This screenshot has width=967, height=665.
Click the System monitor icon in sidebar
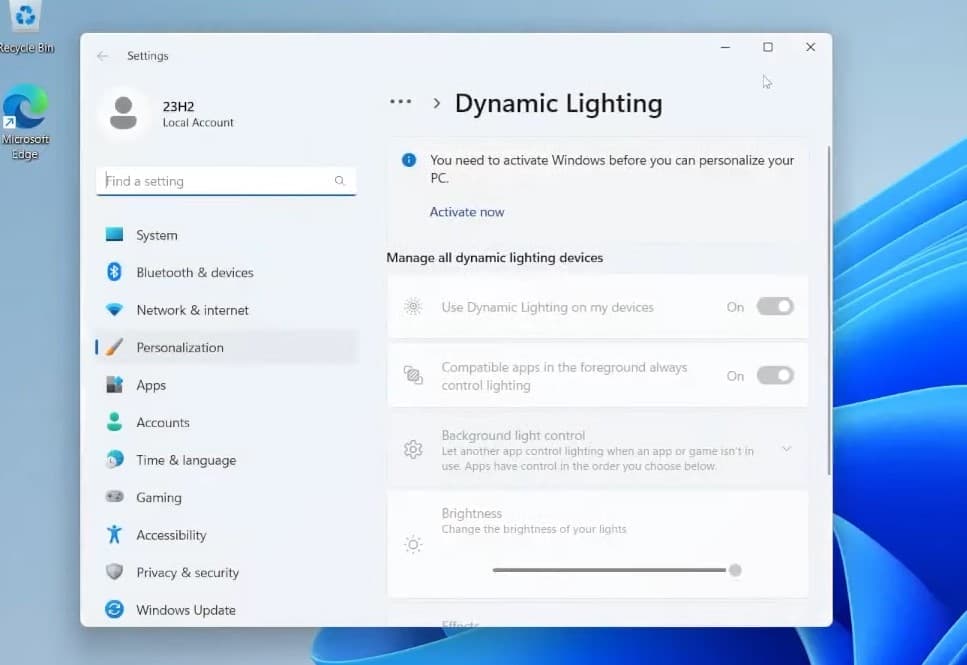[114, 235]
